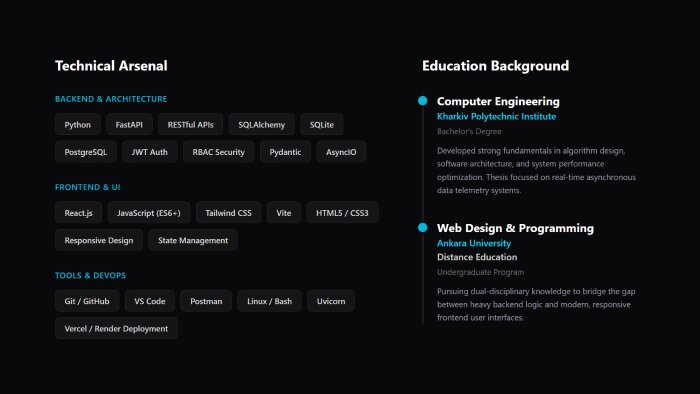Screen dimensions: 700x394
Task: Open the Ankara University link
Action: pos(474,243)
